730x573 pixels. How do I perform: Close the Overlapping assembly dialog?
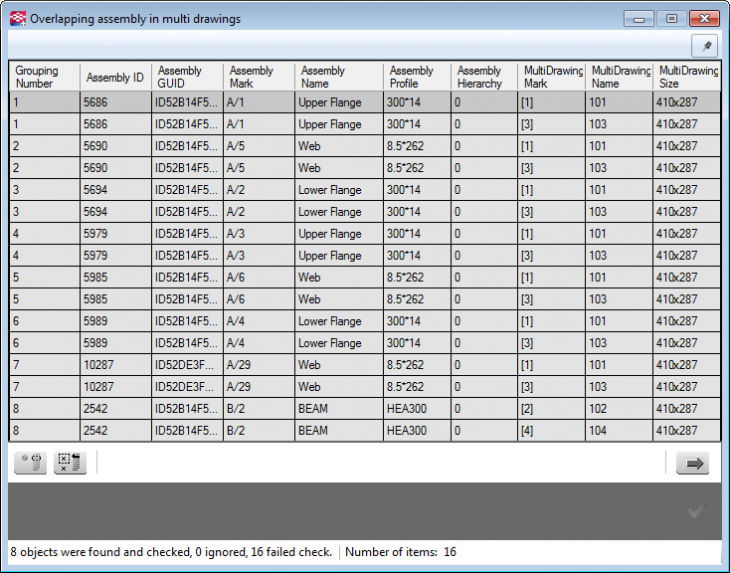(x=704, y=19)
